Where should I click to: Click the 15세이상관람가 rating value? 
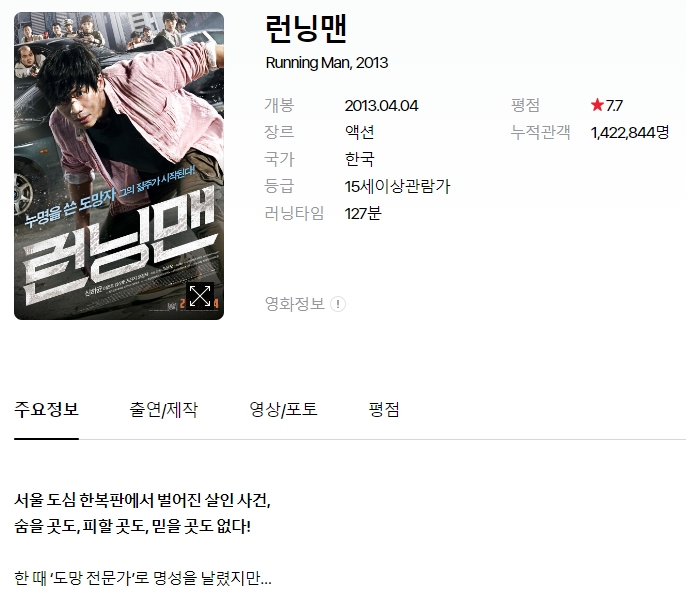[397, 186]
